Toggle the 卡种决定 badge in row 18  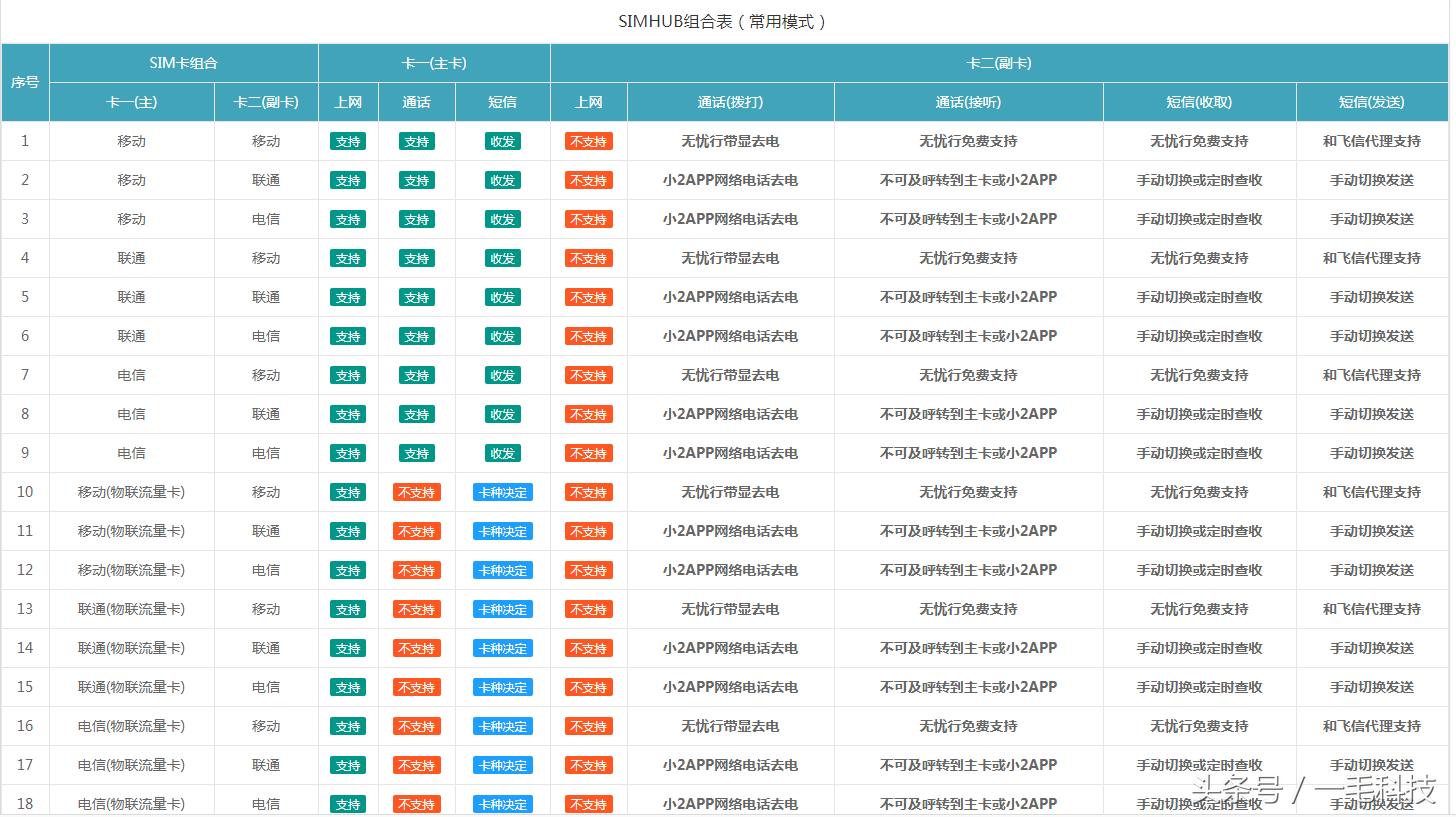[502, 804]
